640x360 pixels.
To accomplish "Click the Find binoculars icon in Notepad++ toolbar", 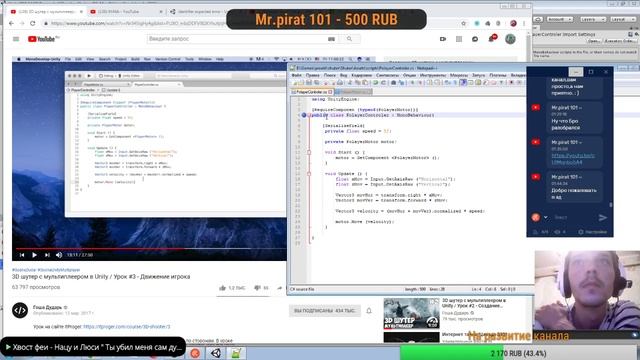I will 394,83.
